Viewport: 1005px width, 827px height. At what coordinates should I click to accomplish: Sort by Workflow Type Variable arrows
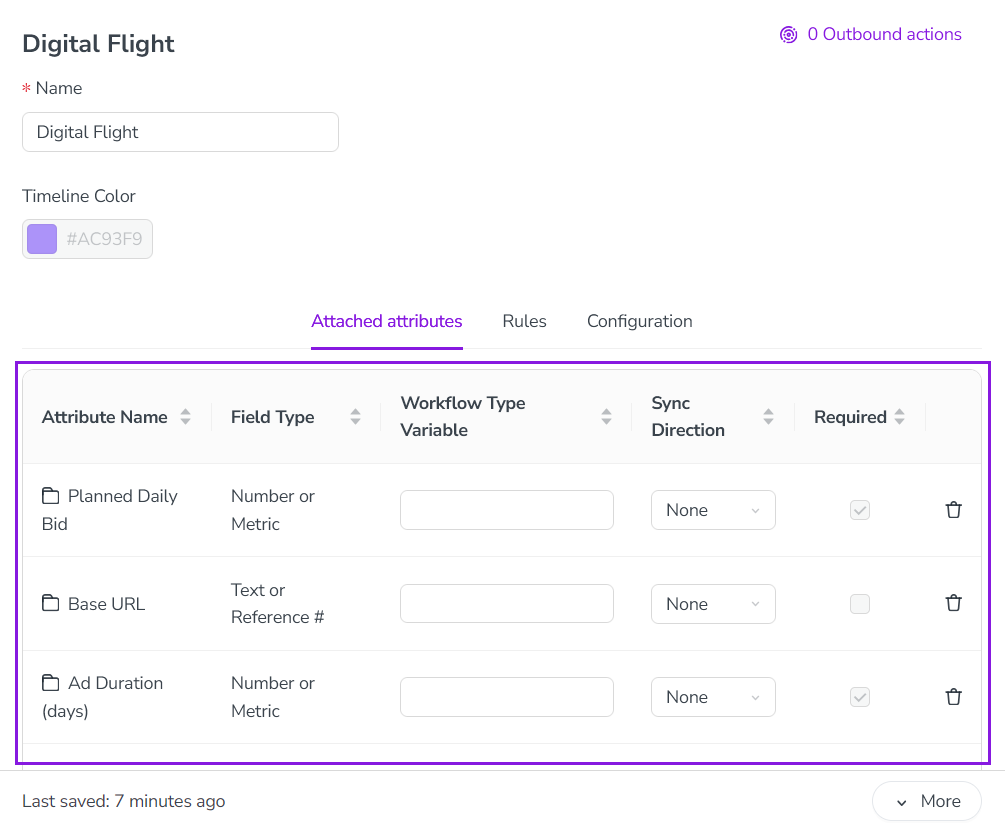pos(606,417)
